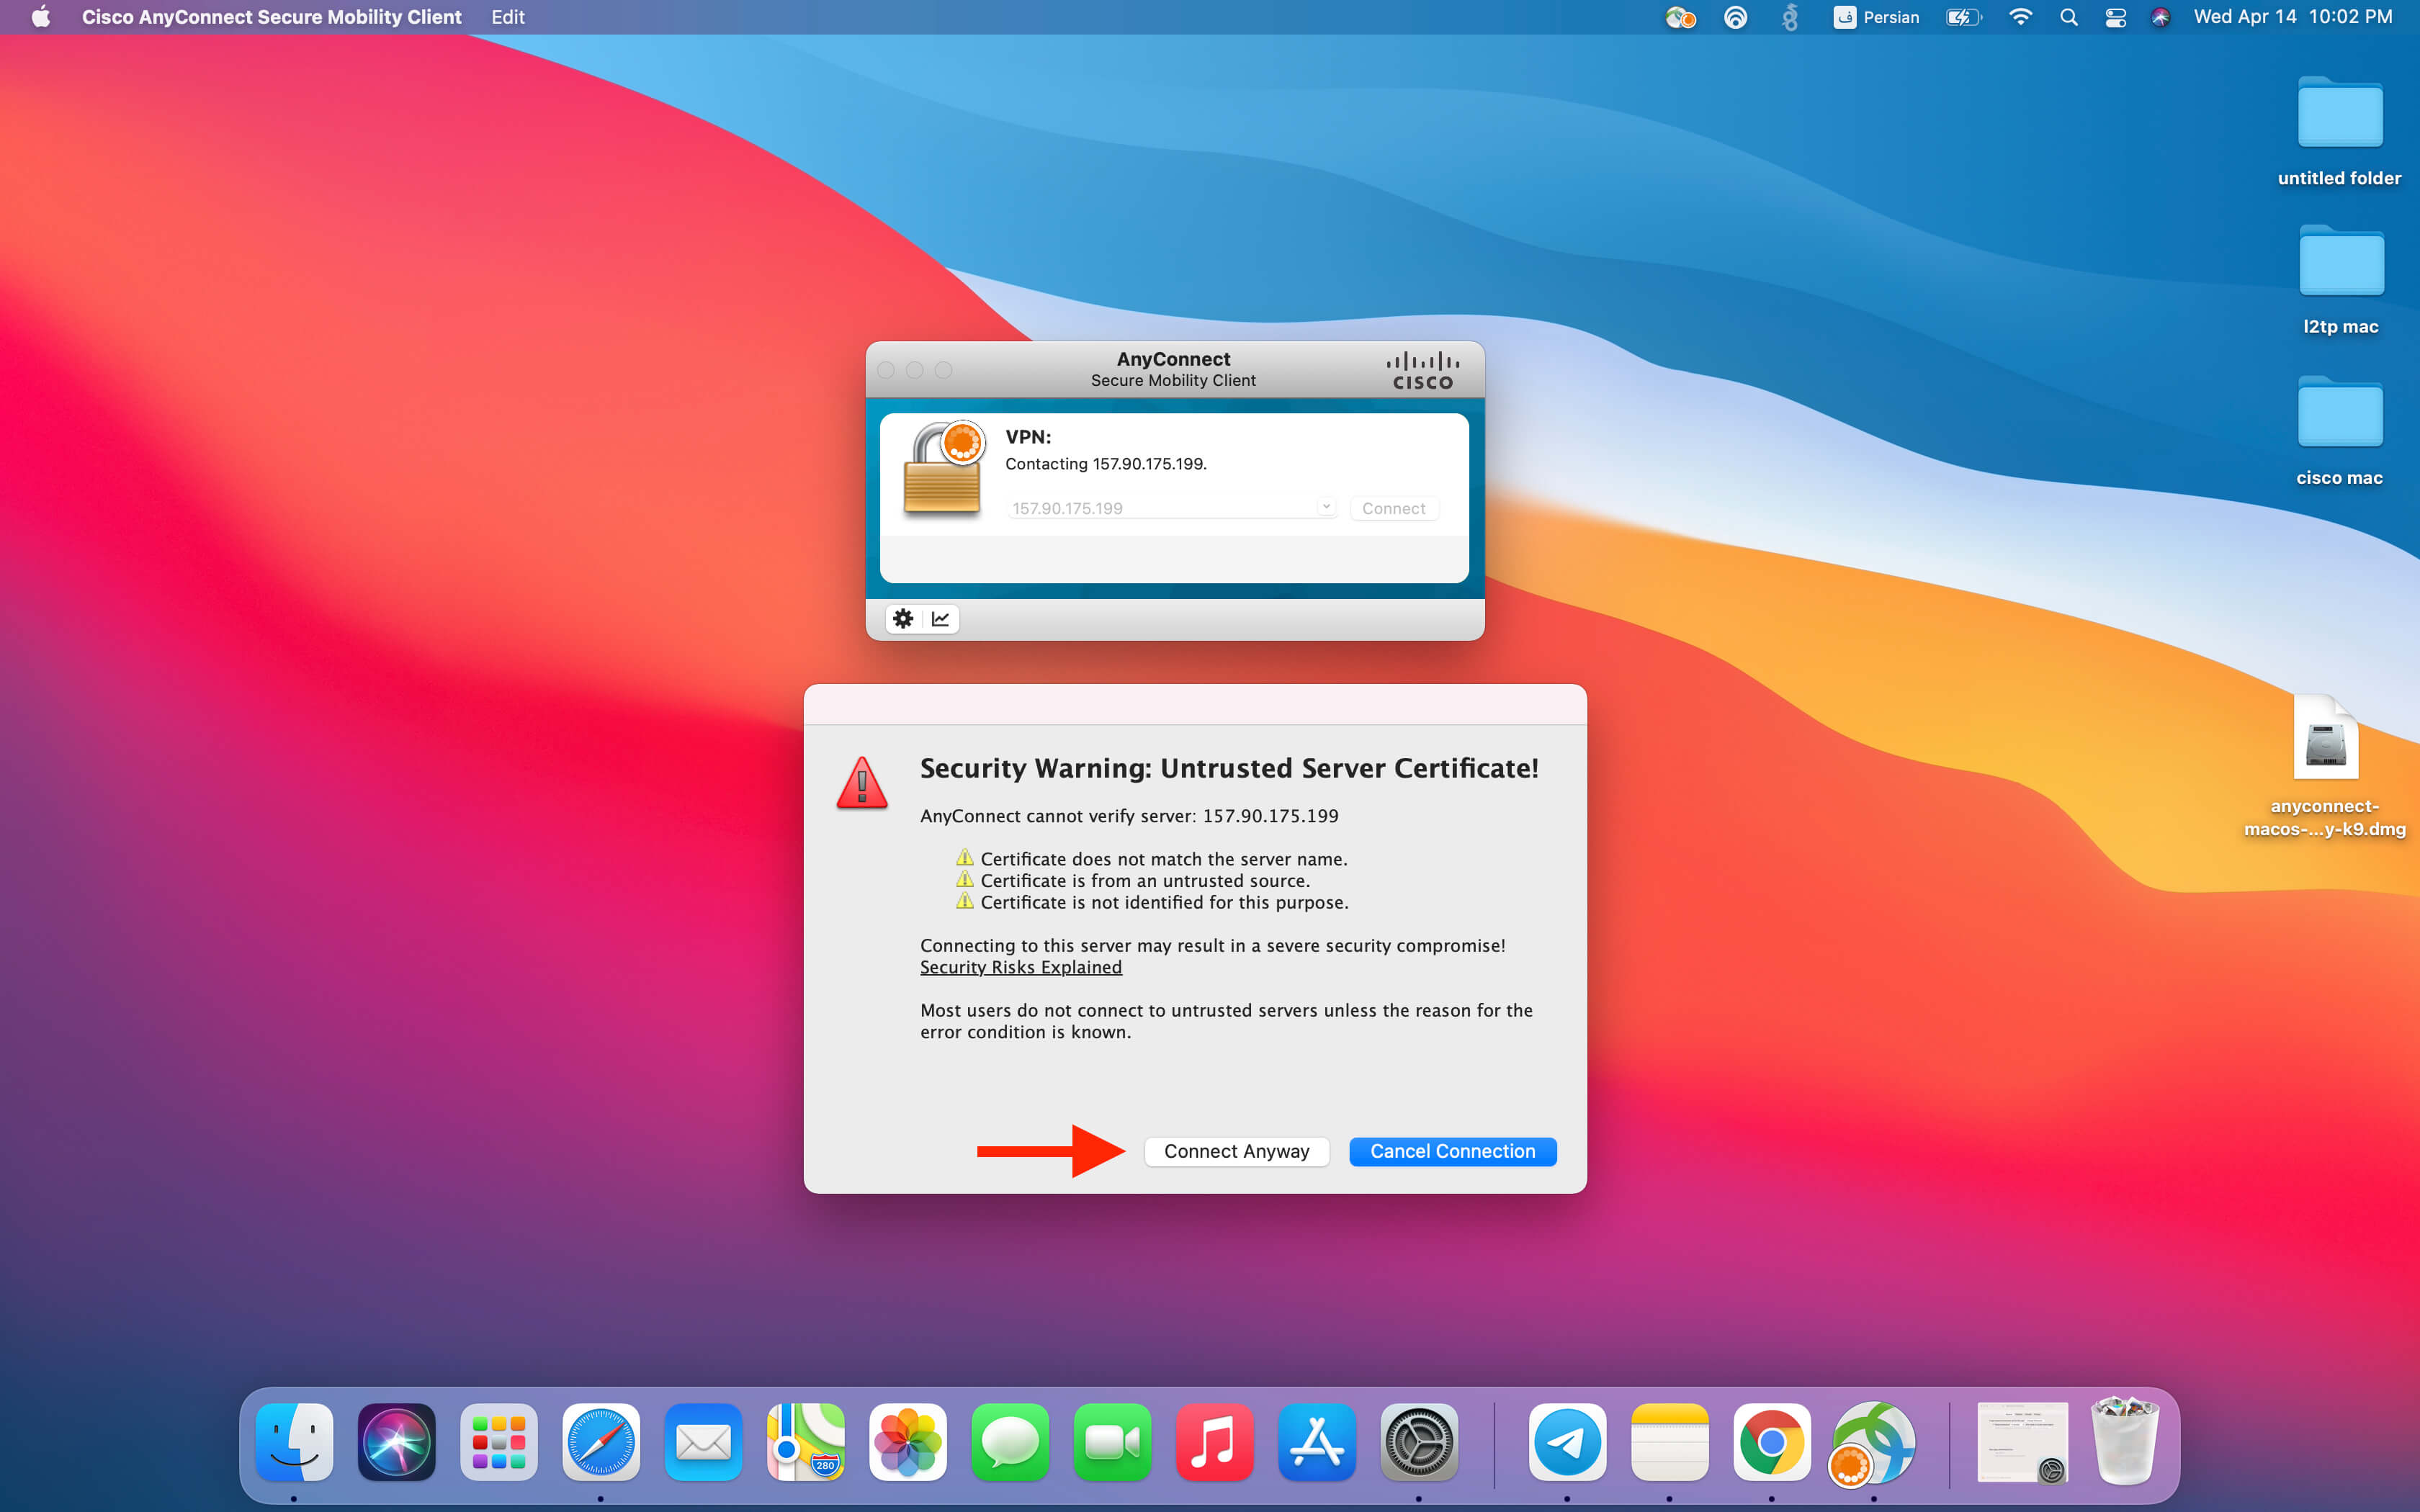Click Cancel Connection button
The image size is (2420, 1512).
pyautogui.click(x=1452, y=1151)
